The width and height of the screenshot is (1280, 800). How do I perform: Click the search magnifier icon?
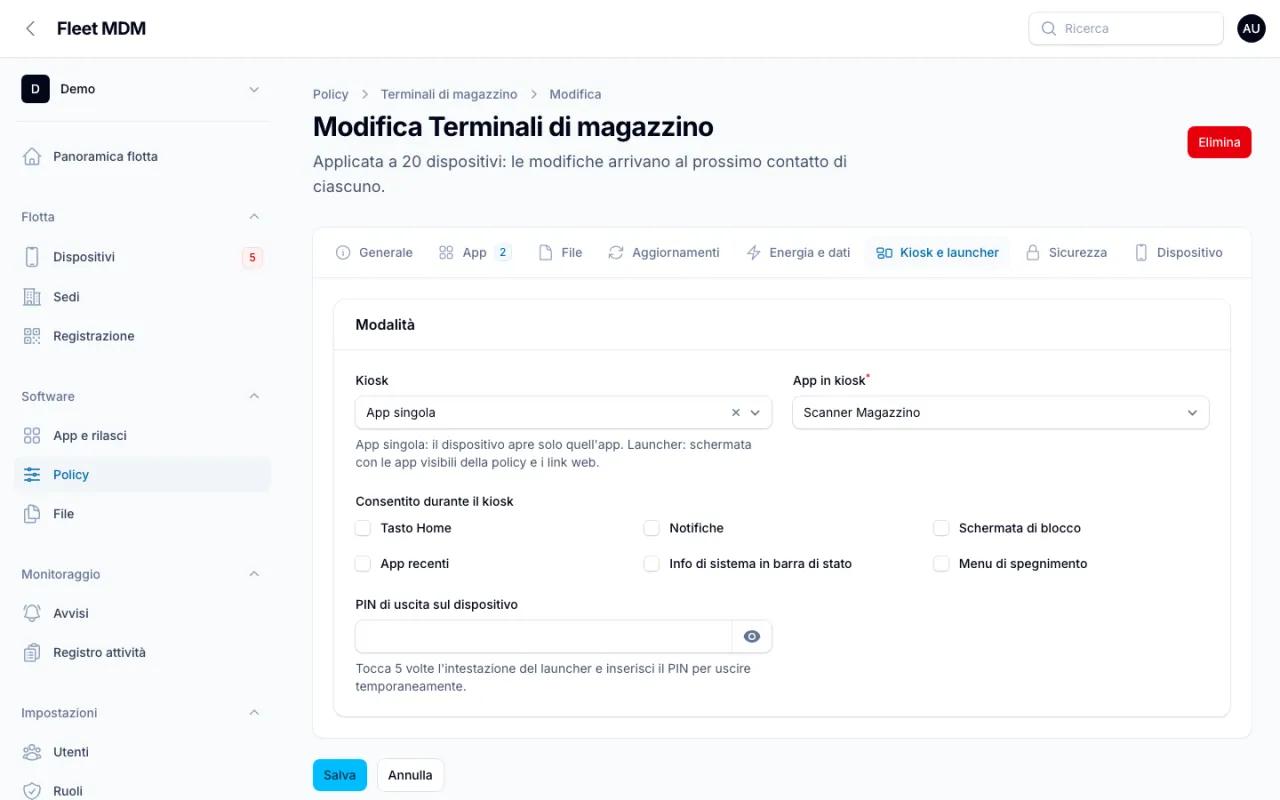(x=1049, y=29)
